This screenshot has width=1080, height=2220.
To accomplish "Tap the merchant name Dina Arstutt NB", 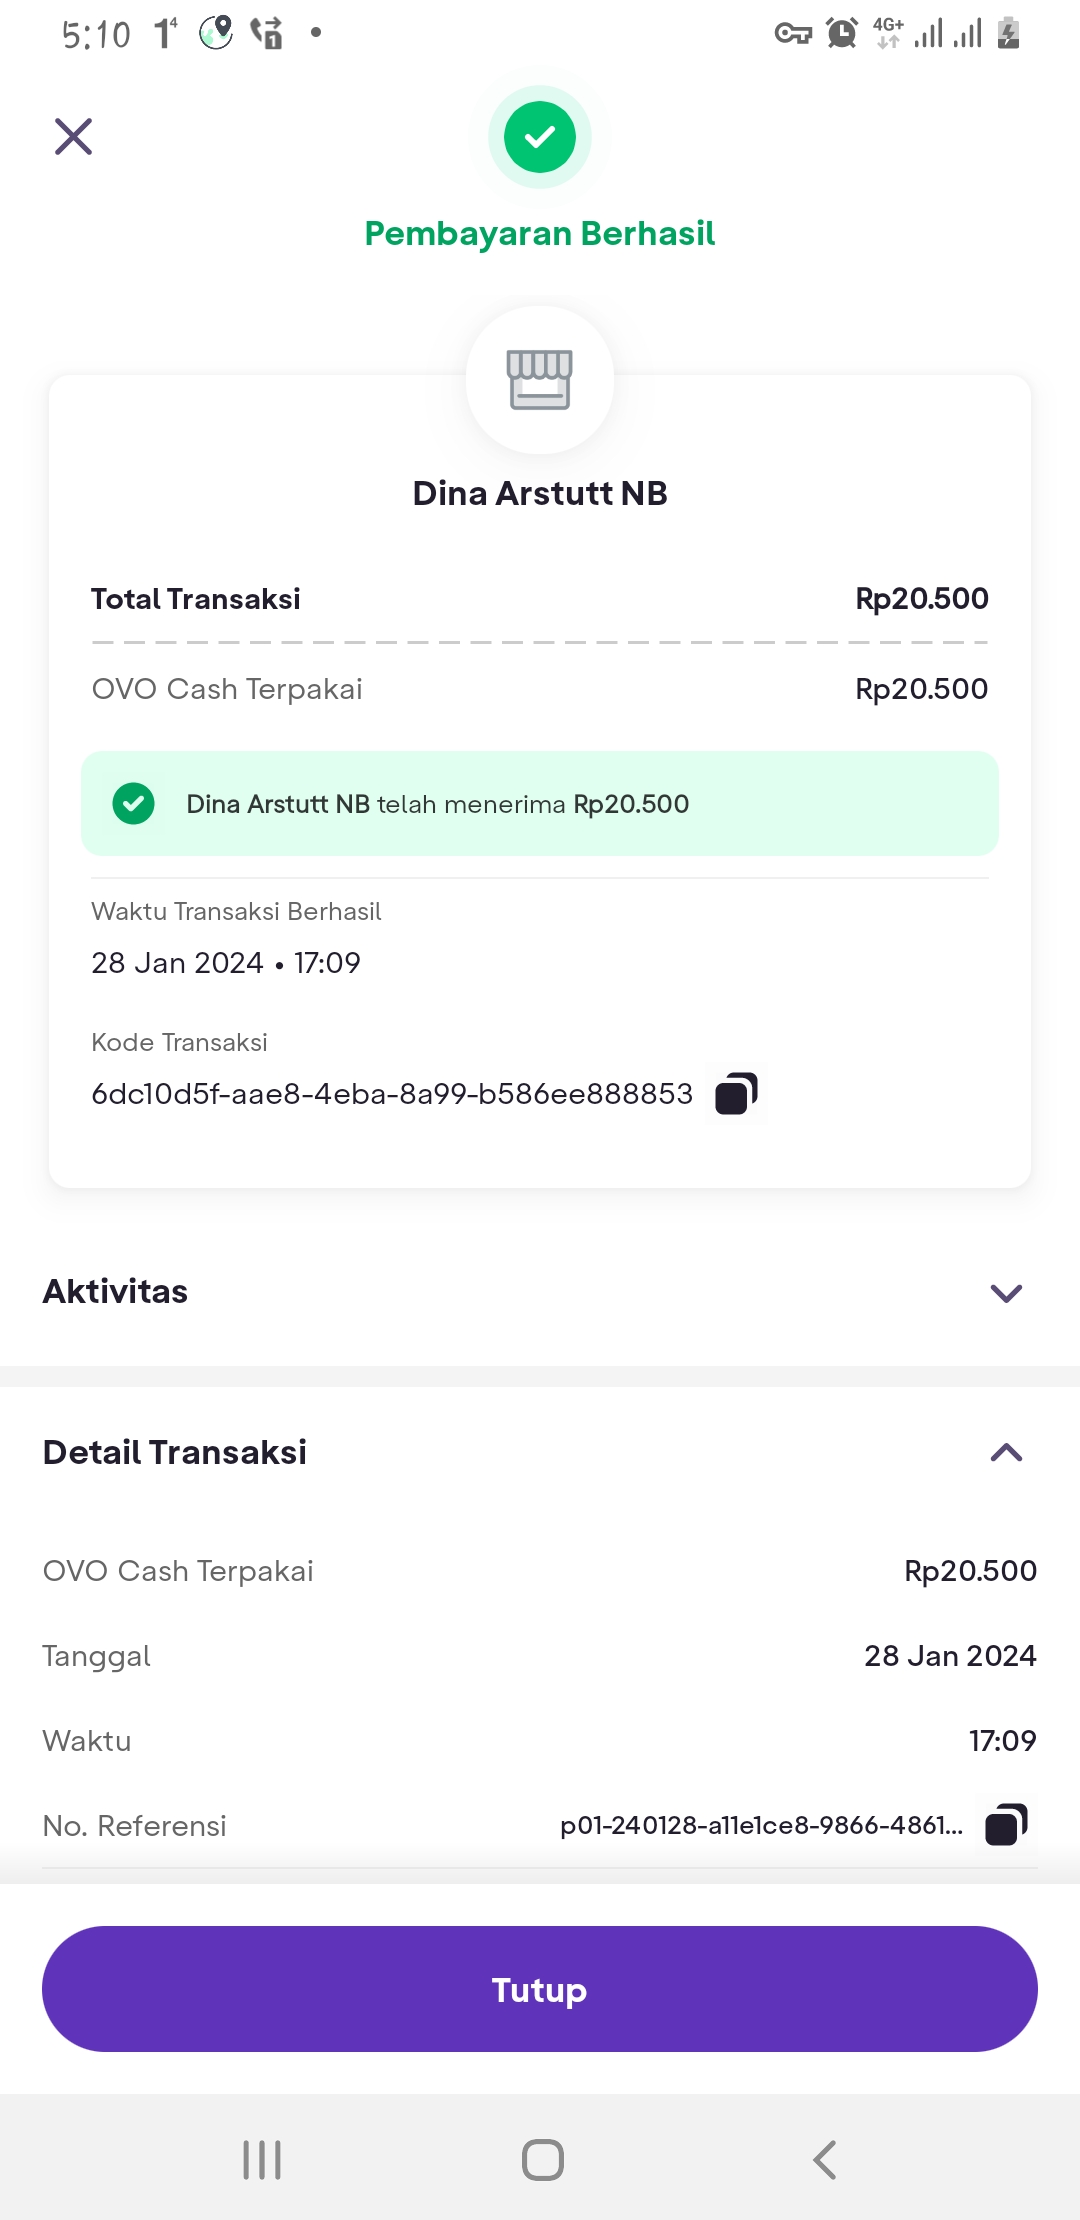I will coord(540,493).
